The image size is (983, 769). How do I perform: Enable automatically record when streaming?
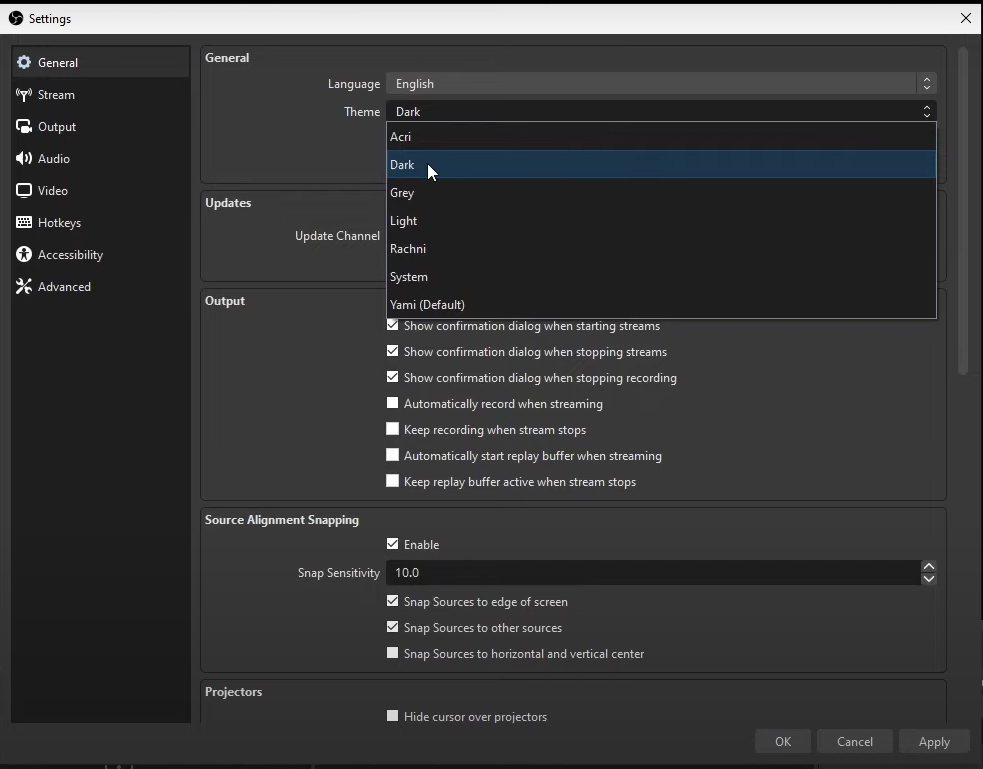click(392, 402)
